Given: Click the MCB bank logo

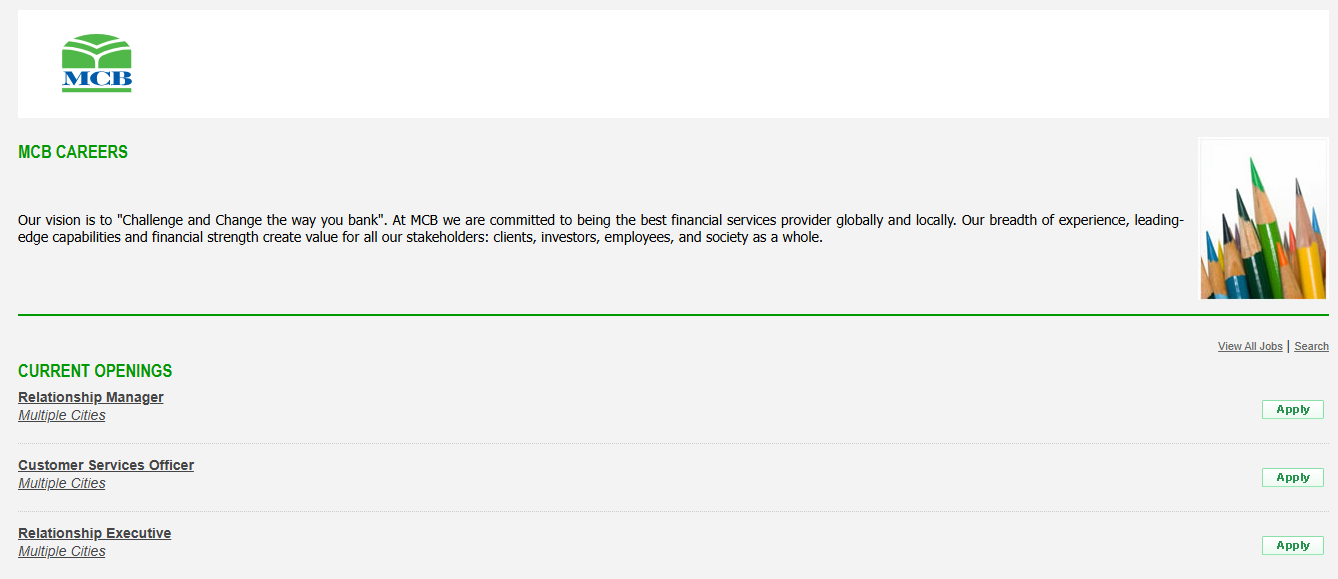Looking at the screenshot, I should [96, 64].
